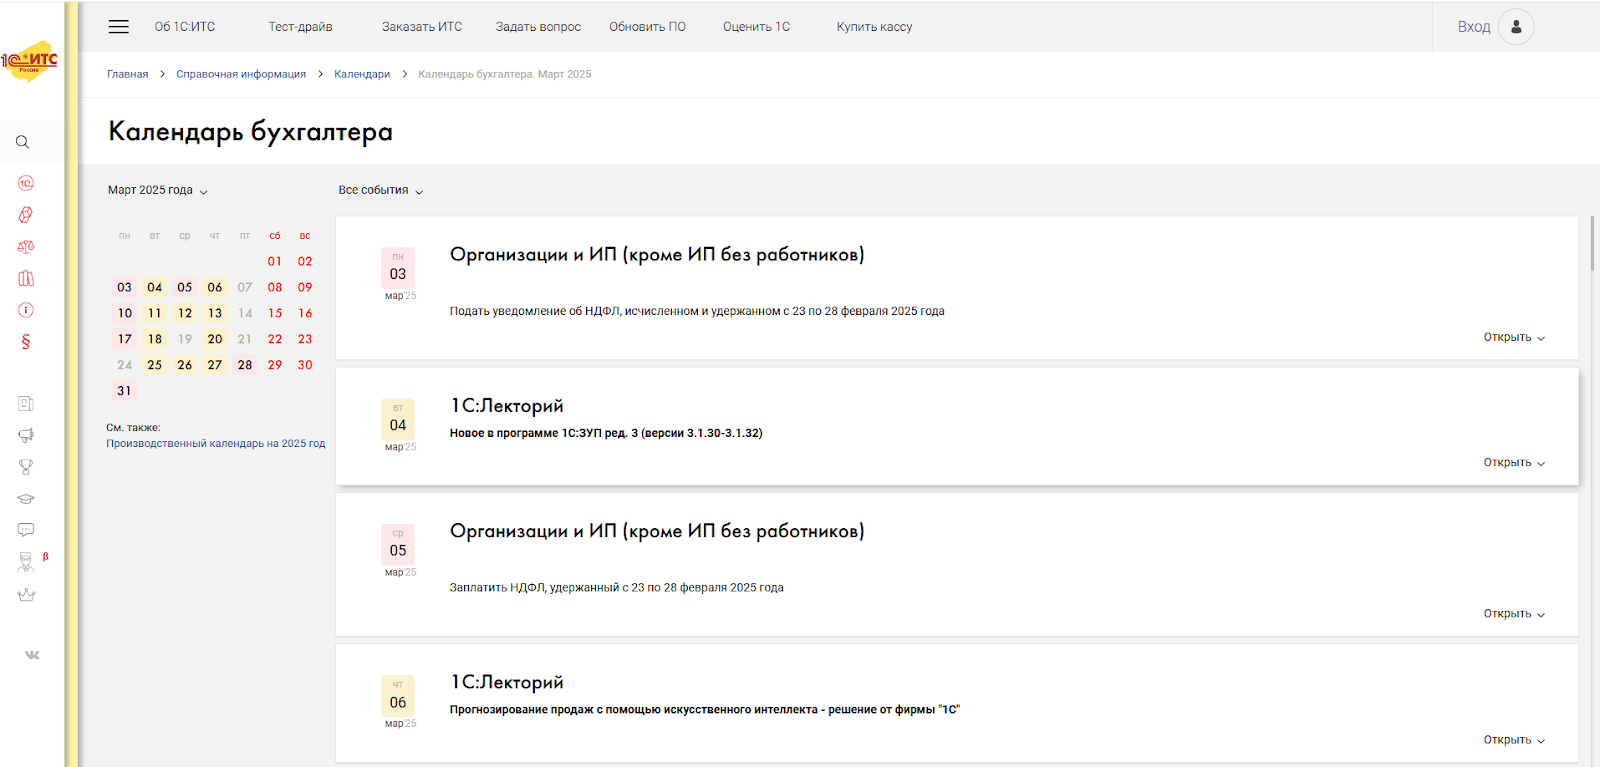The height and width of the screenshot is (767, 1600).
Task: Click the 1С:ИТС logo
Action: click(x=30, y=61)
